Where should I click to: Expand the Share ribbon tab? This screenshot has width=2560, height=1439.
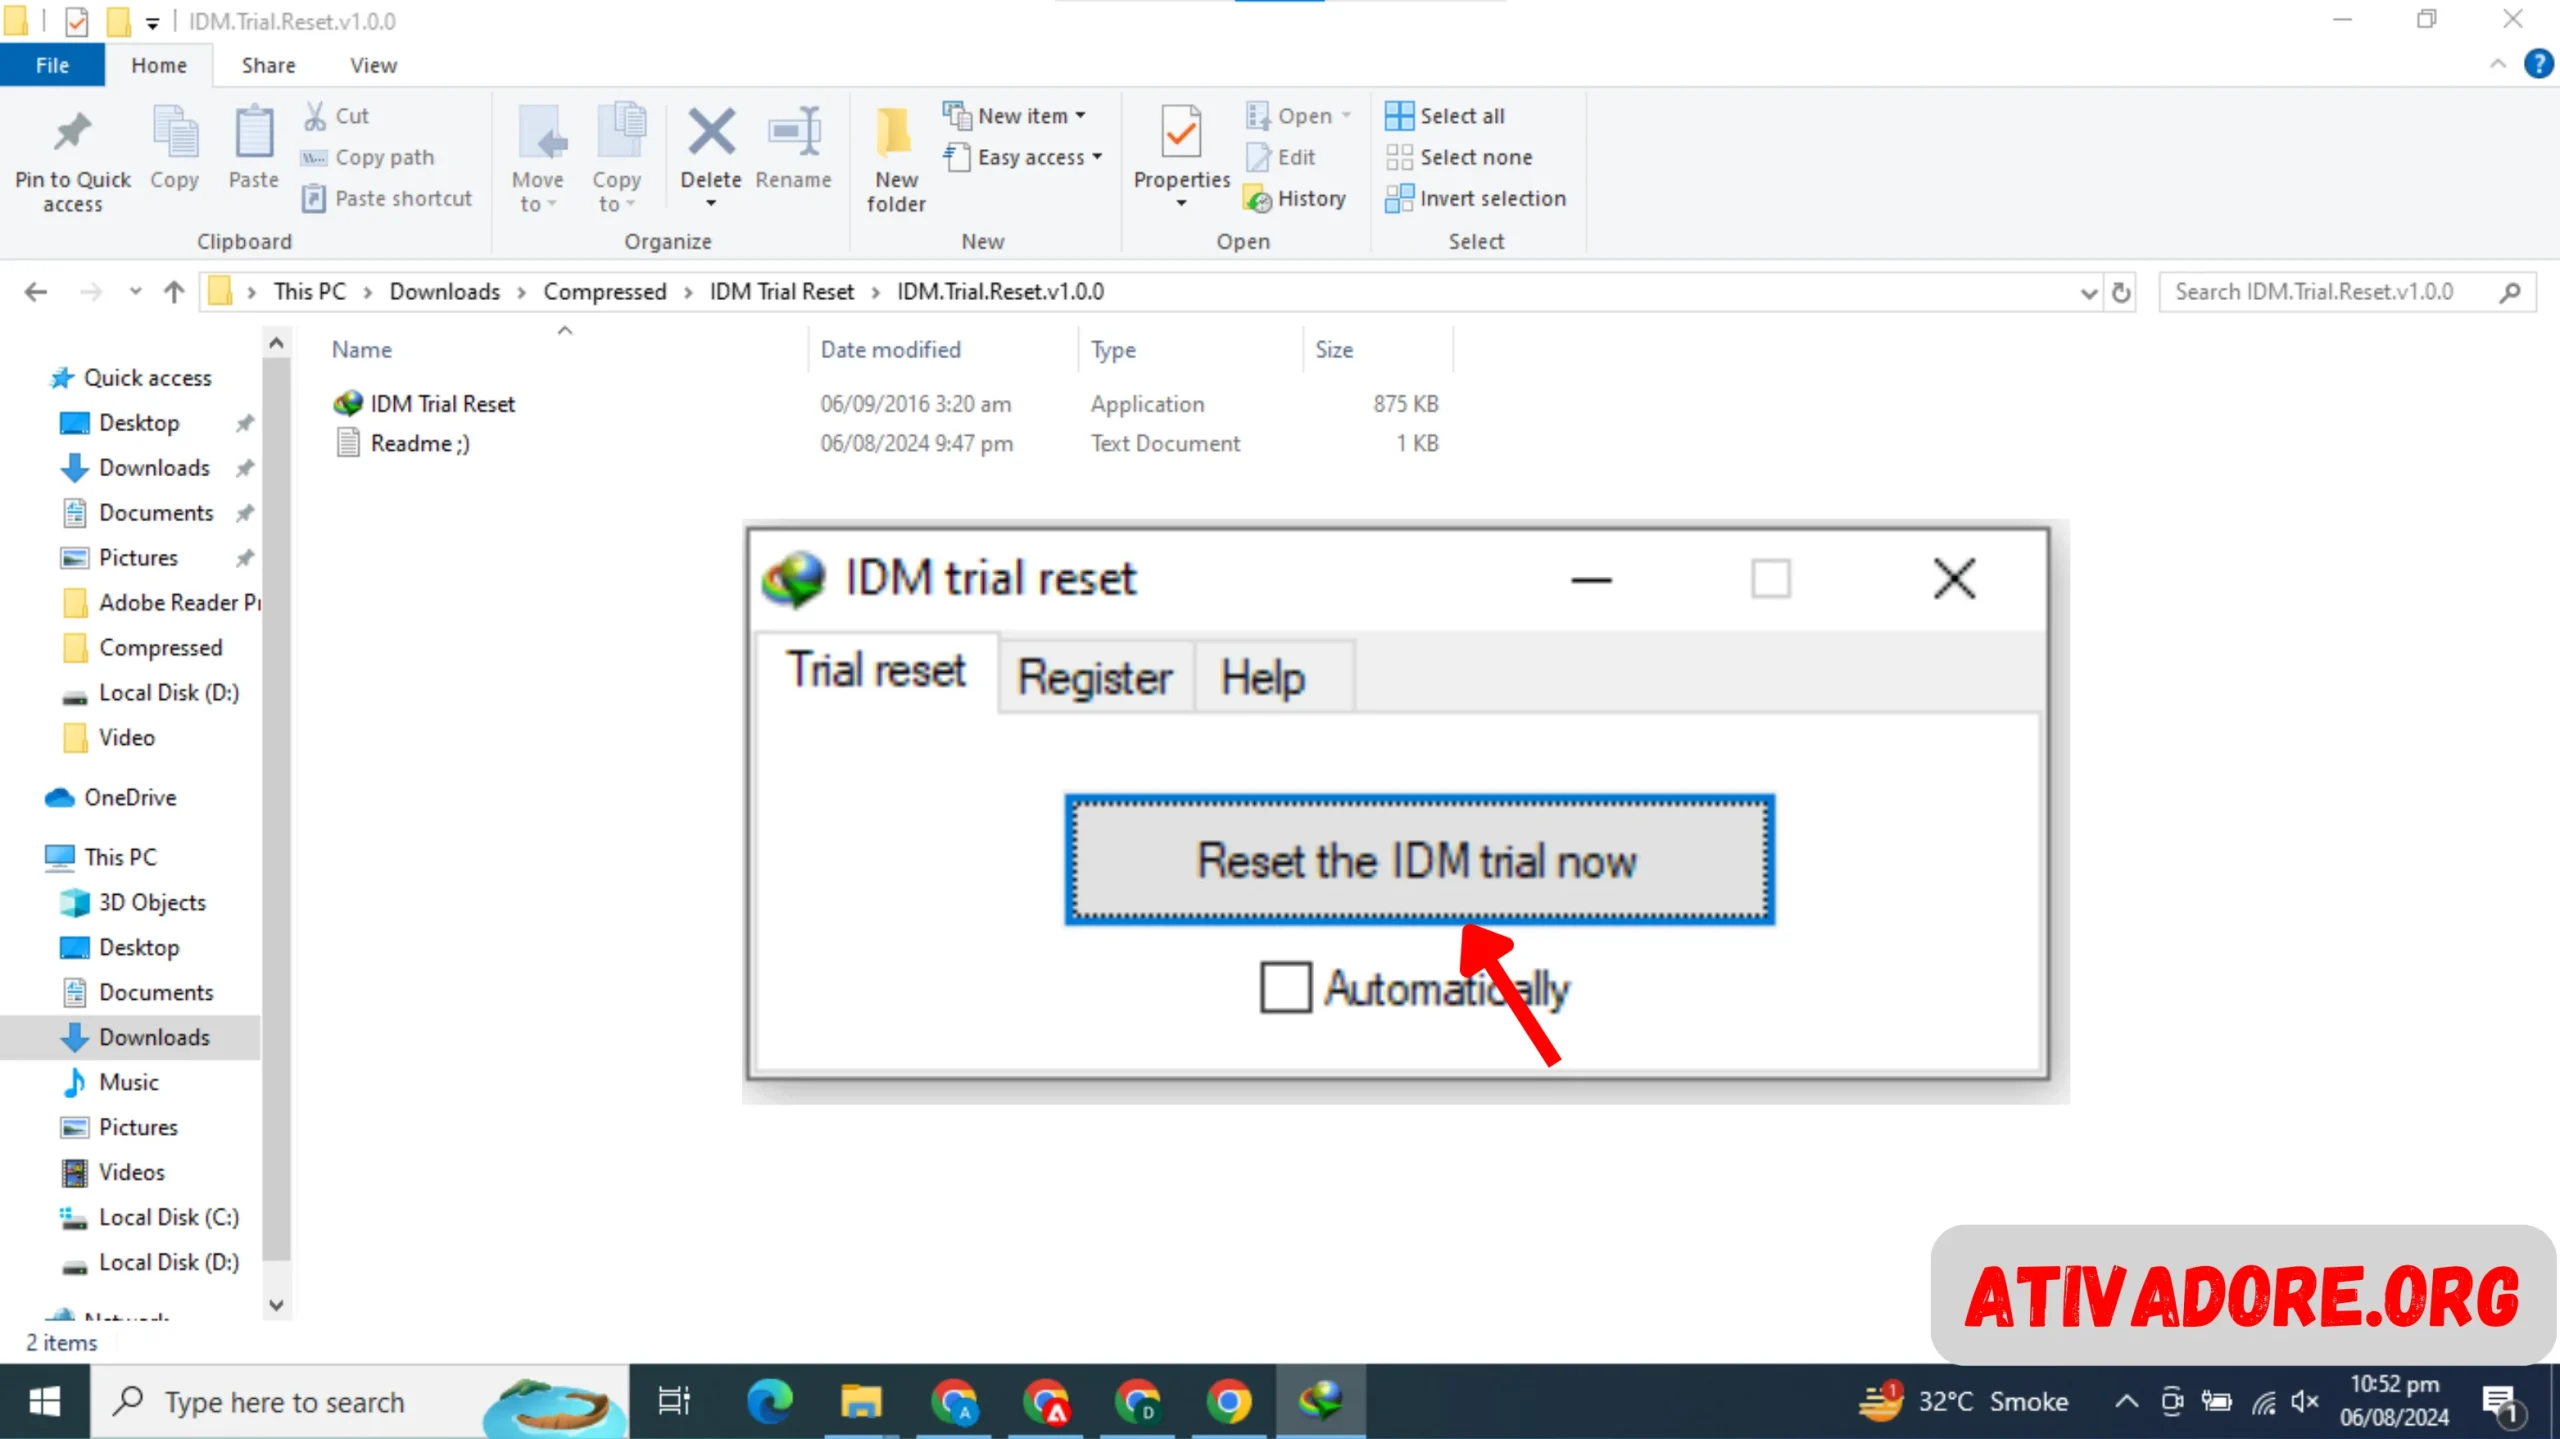[x=267, y=65]
